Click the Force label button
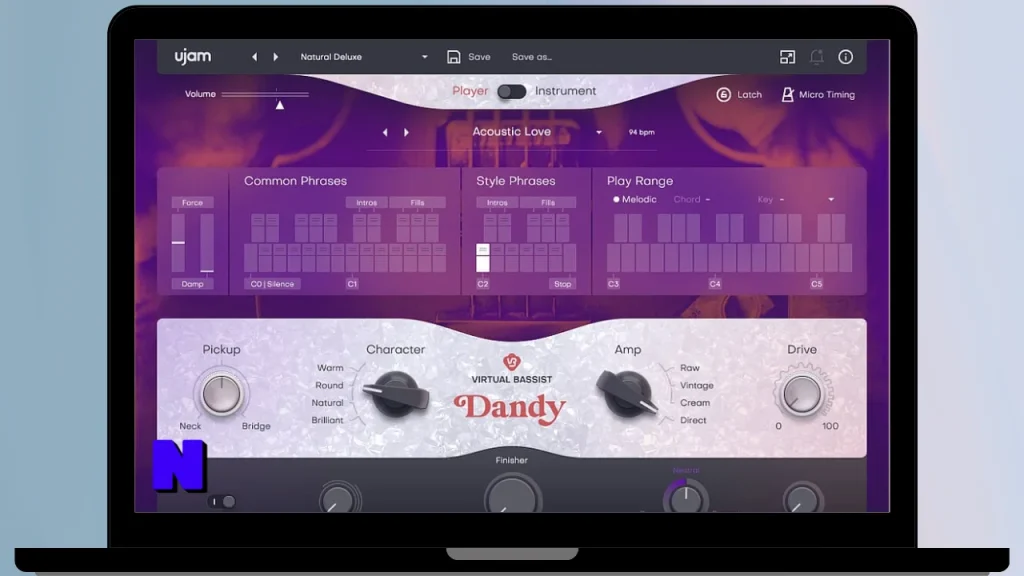The image size is (1024, 576). pos(192,202)
